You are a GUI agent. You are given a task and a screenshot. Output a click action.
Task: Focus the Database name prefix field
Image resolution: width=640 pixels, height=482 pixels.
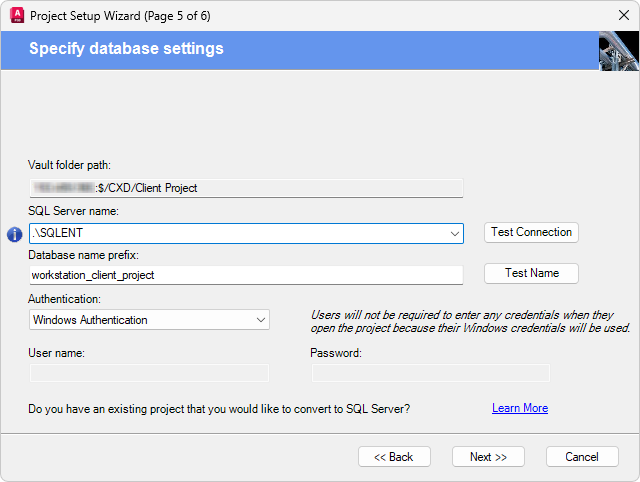tap(245, 274)
